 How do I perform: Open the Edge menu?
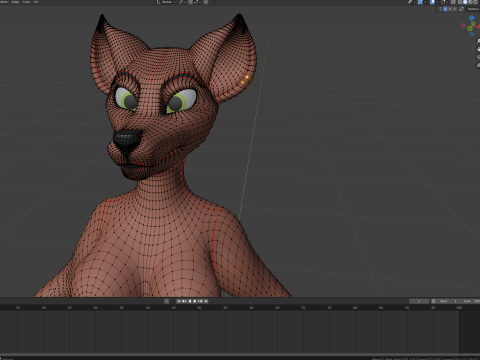point(15,2)
